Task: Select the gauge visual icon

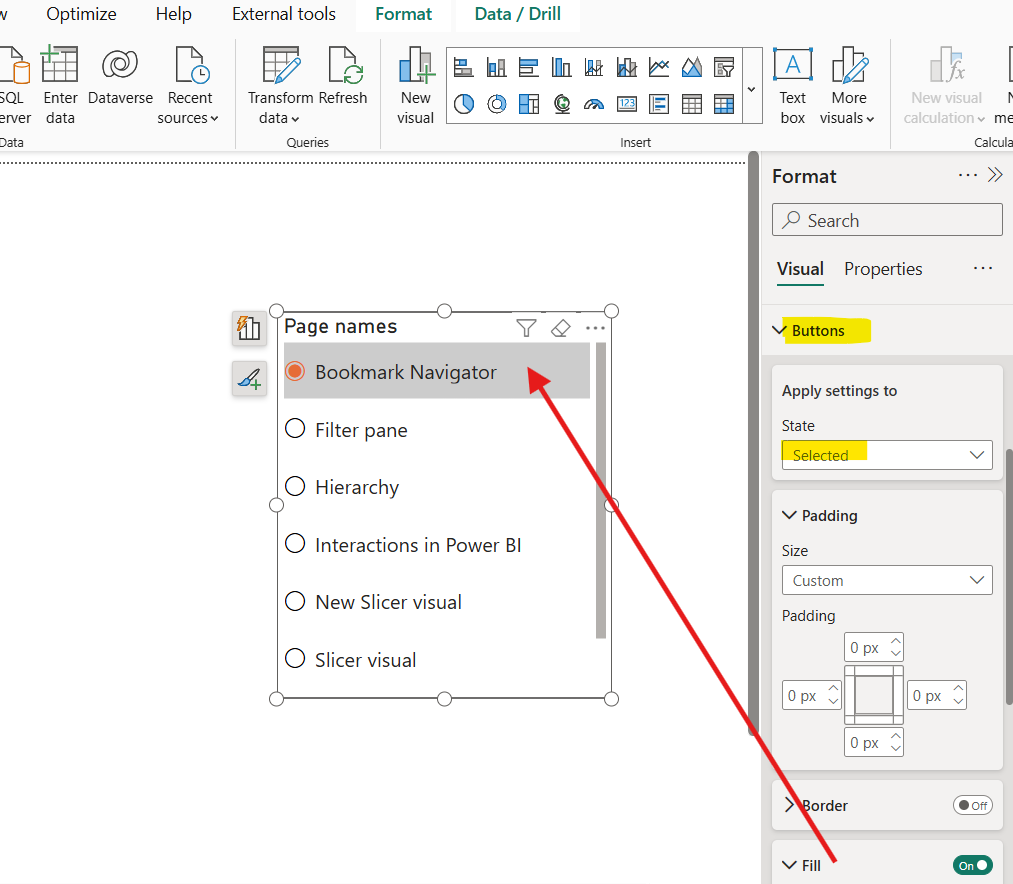Action: click(x=594, y=103)
